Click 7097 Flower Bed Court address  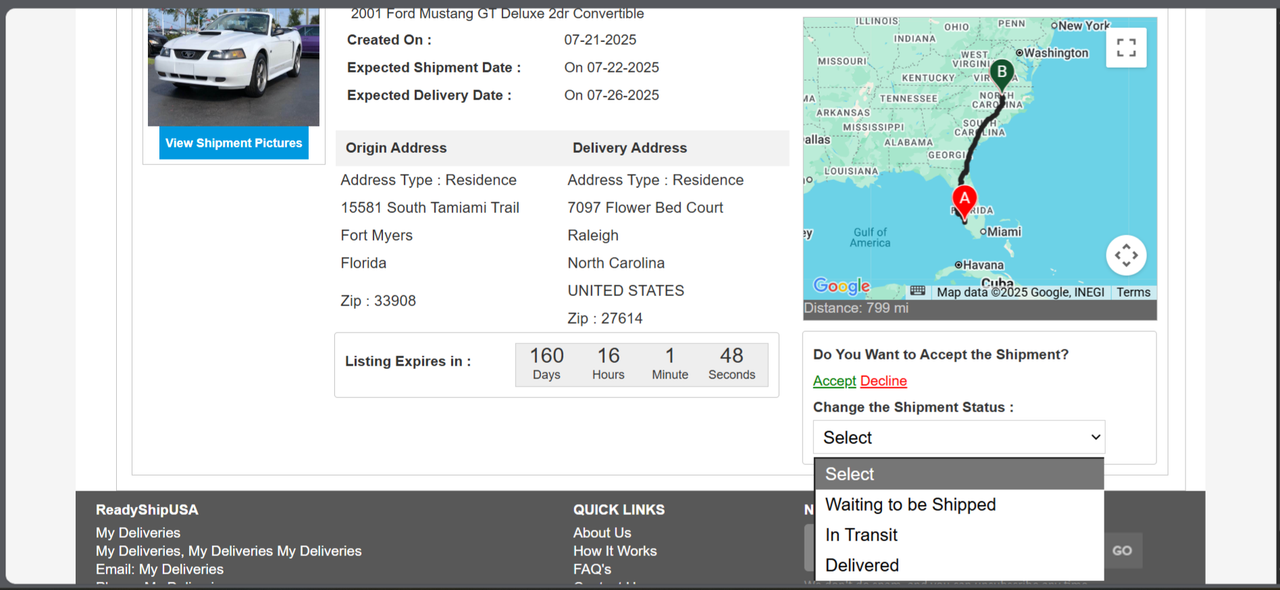pyautogui.click(x=645, y=208)
